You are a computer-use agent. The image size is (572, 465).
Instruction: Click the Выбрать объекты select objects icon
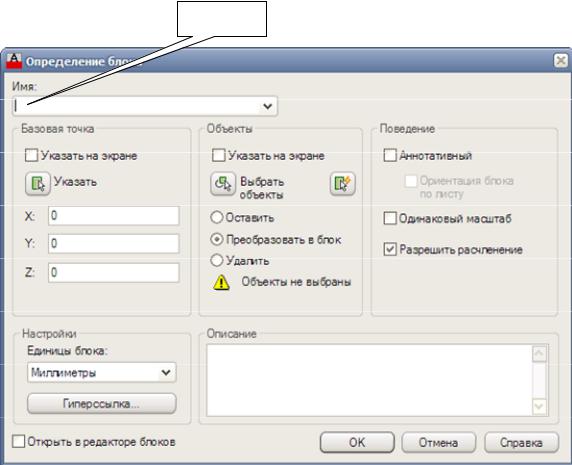click(x=223, y=184)
